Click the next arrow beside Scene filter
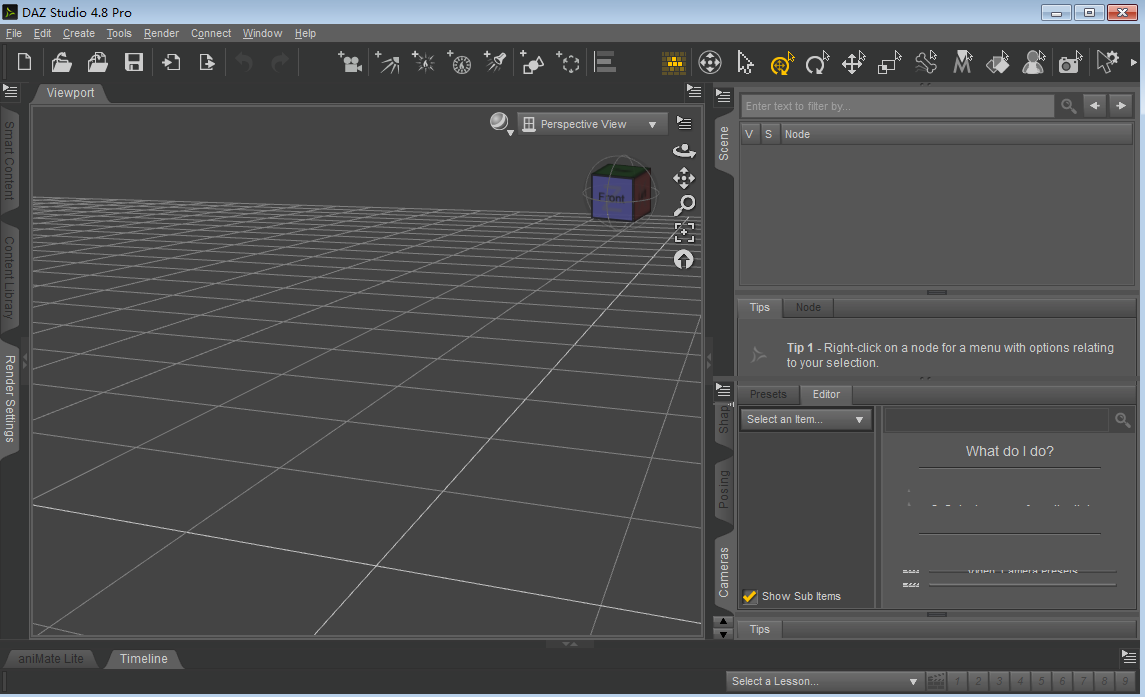 [x=1120, y=106]
